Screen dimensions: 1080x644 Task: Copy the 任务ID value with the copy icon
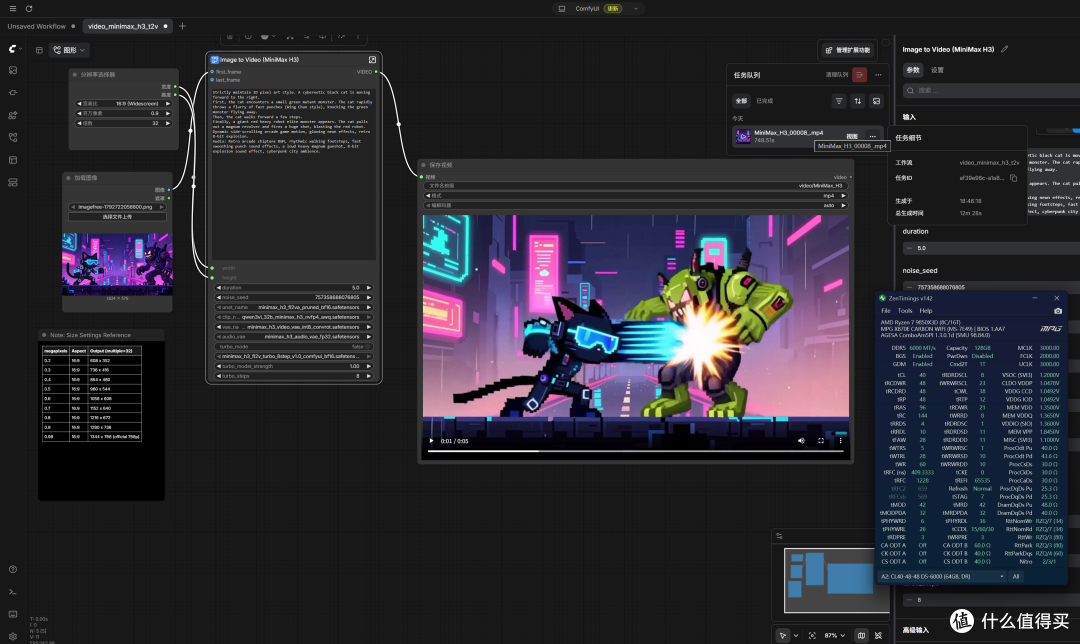1013,178
